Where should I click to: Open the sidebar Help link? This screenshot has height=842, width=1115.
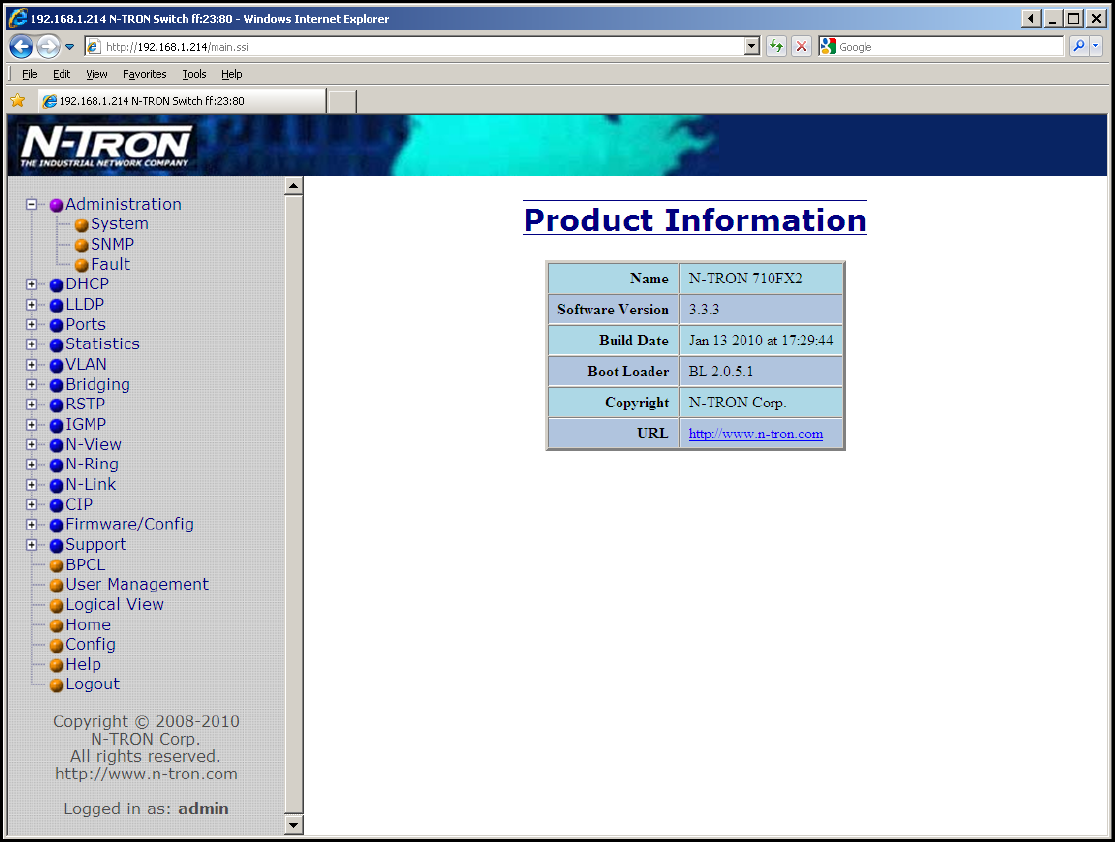[x=83, y=664]
